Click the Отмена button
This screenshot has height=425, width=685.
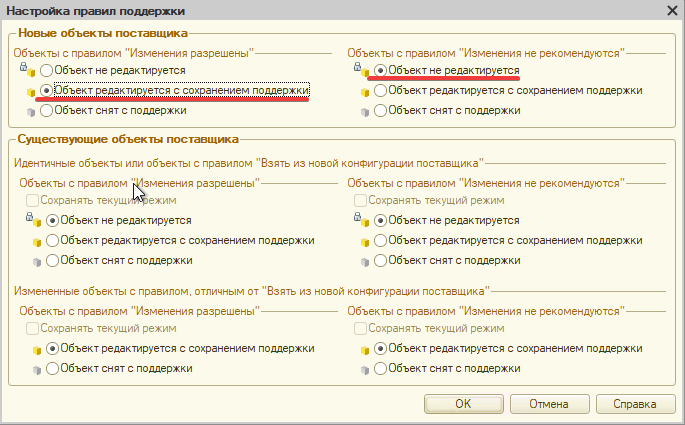click(549, 404)
